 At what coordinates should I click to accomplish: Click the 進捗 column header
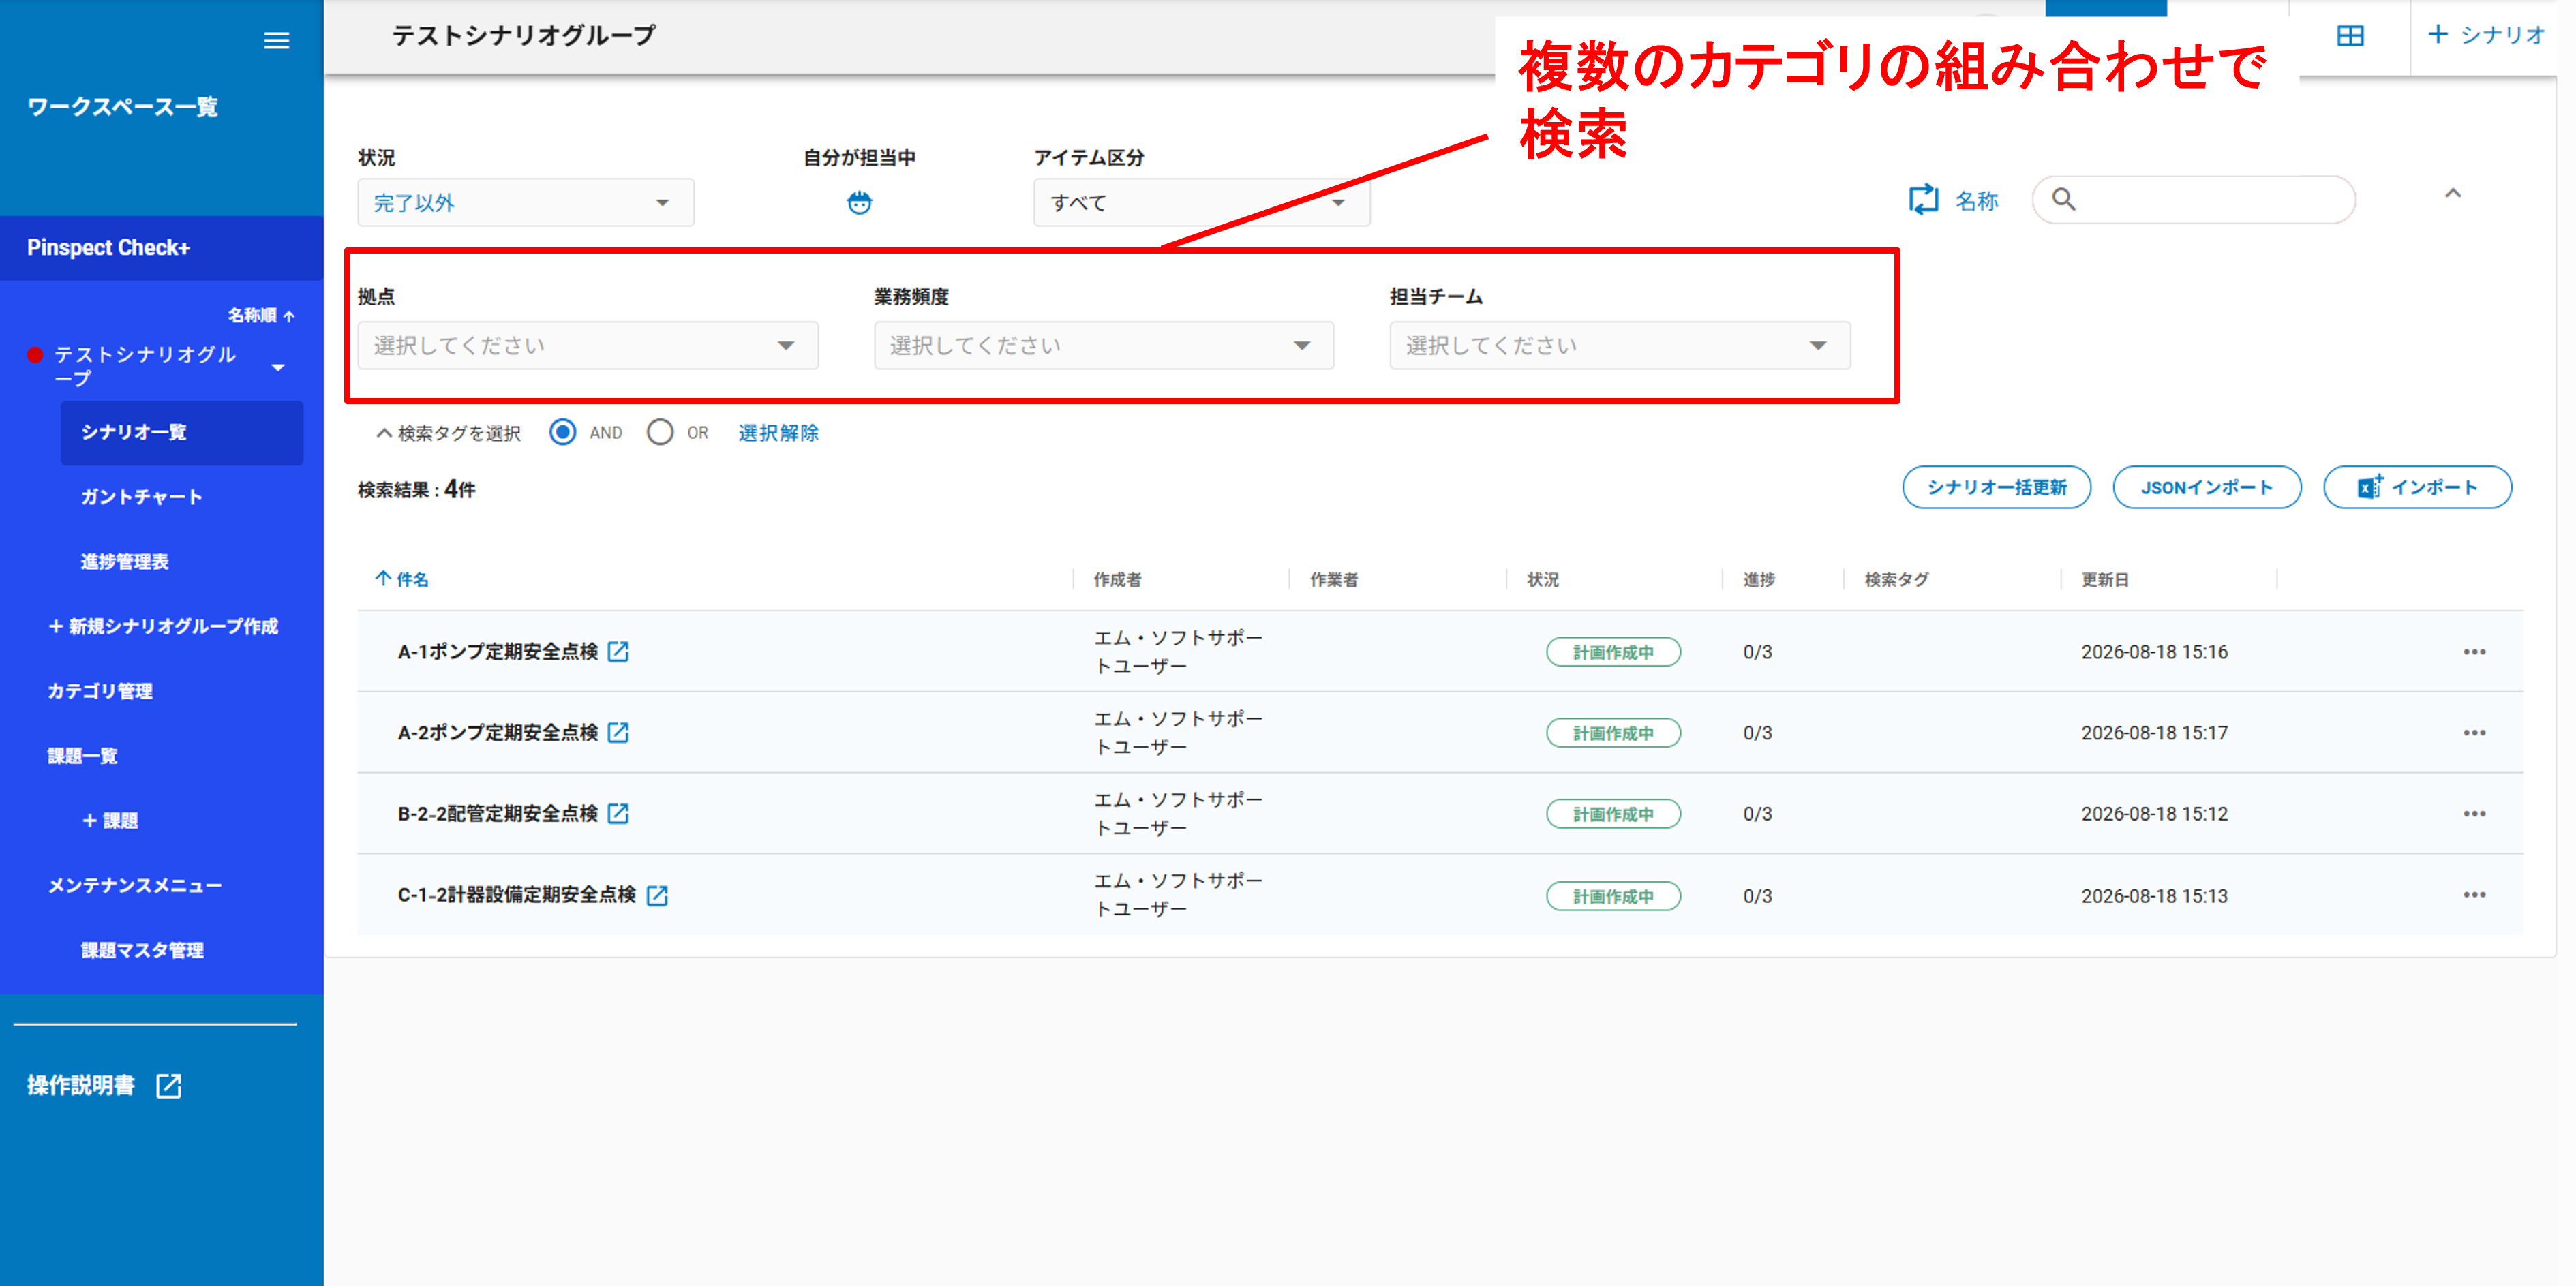pos(1759,580)
